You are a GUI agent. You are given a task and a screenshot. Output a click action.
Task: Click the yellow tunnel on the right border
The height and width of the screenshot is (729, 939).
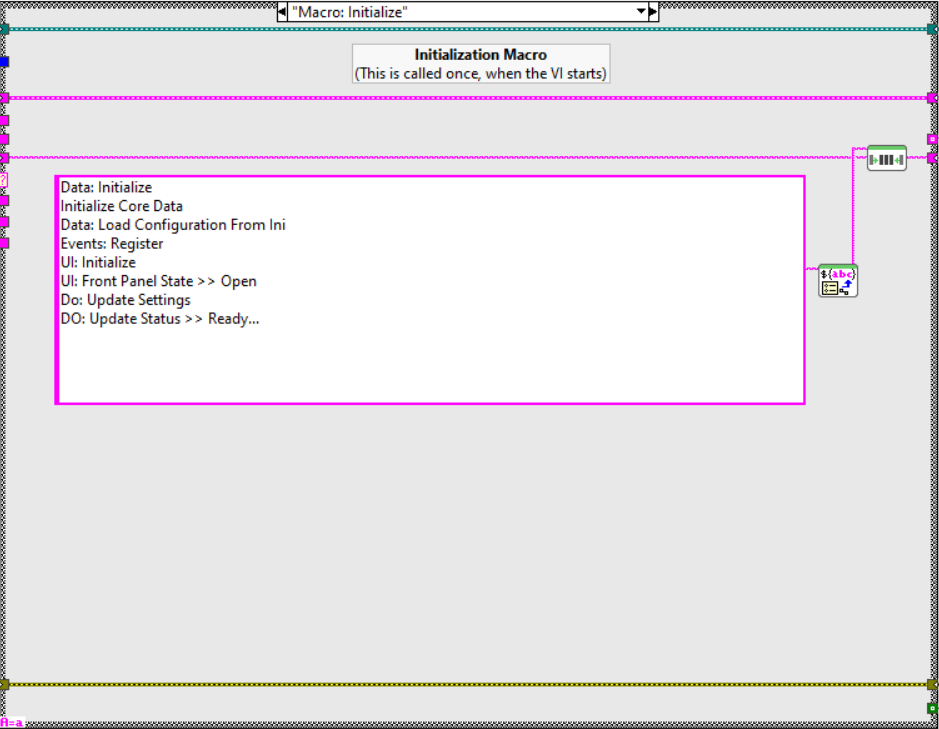[932, 685]
